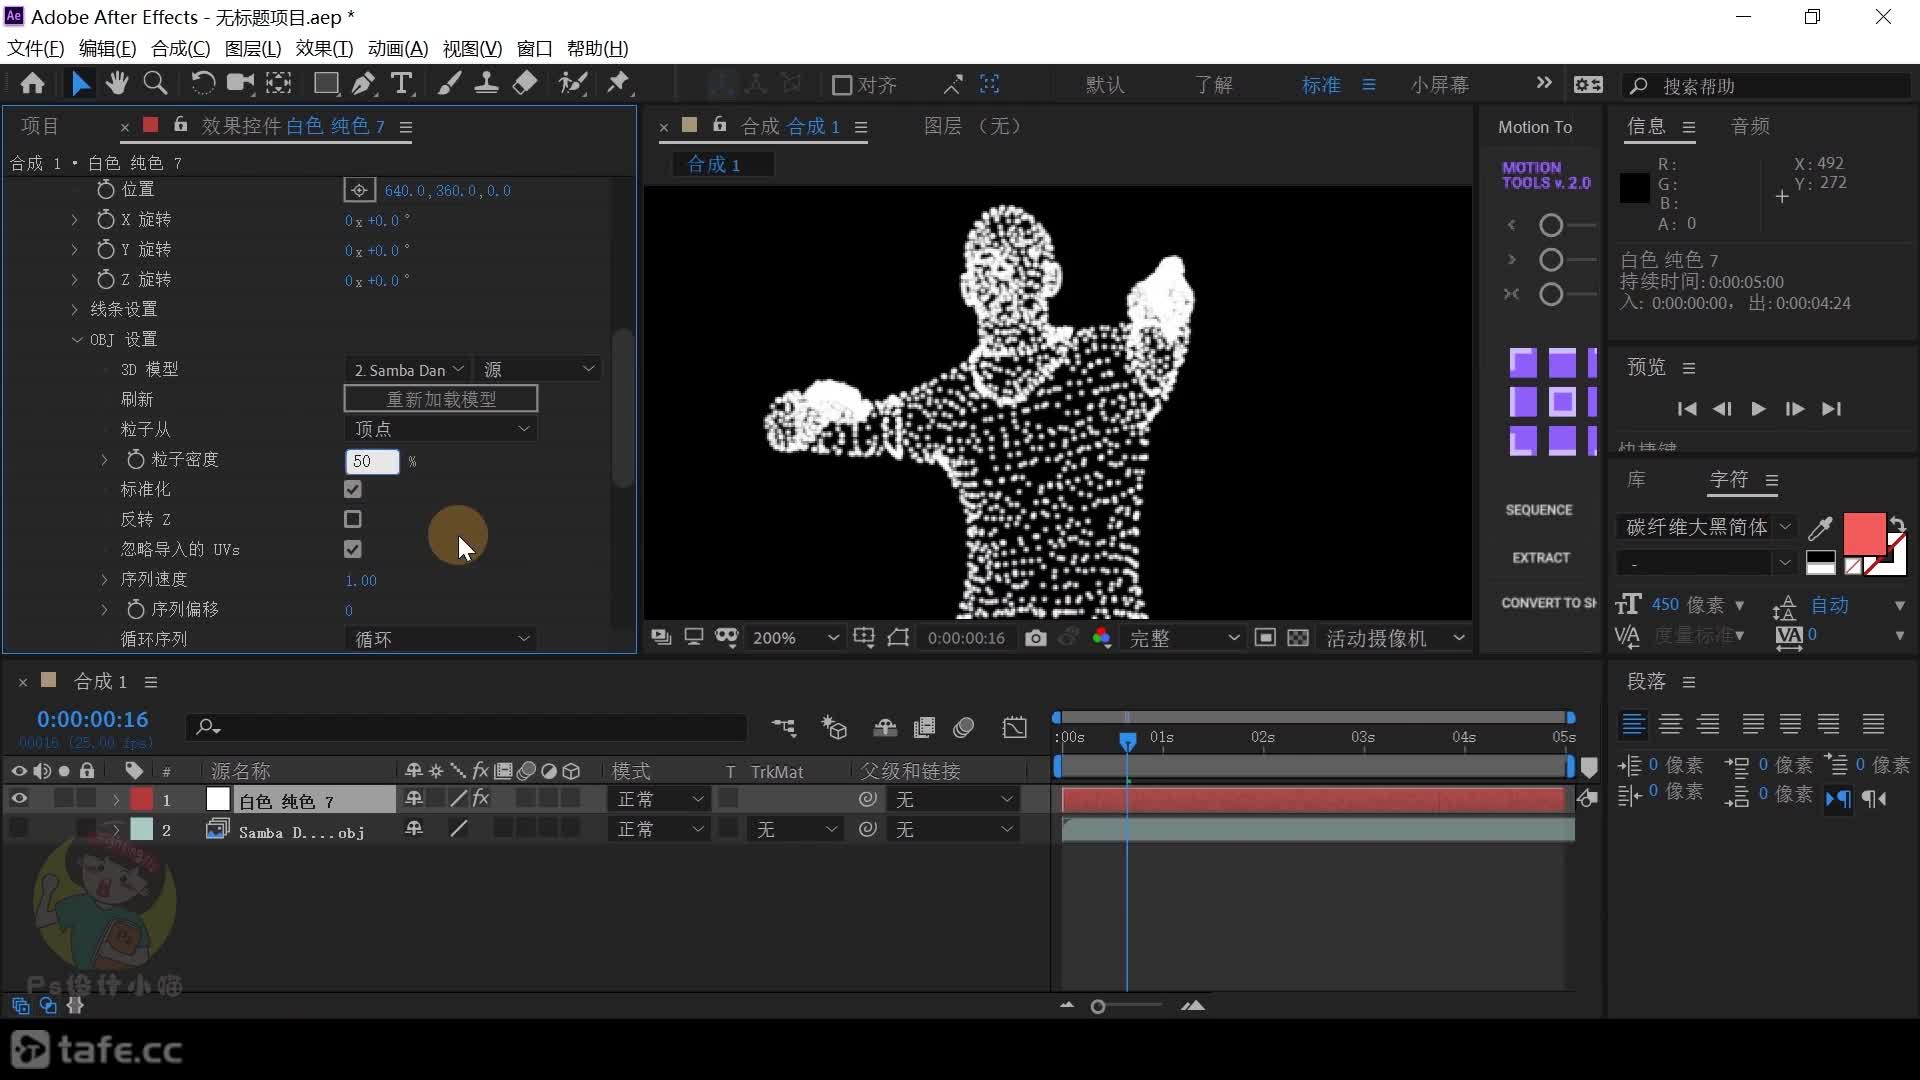This screenshot has height=1080, width=1920.
Task: Enable 反转 Z checkbox
Action: [352, 518]
